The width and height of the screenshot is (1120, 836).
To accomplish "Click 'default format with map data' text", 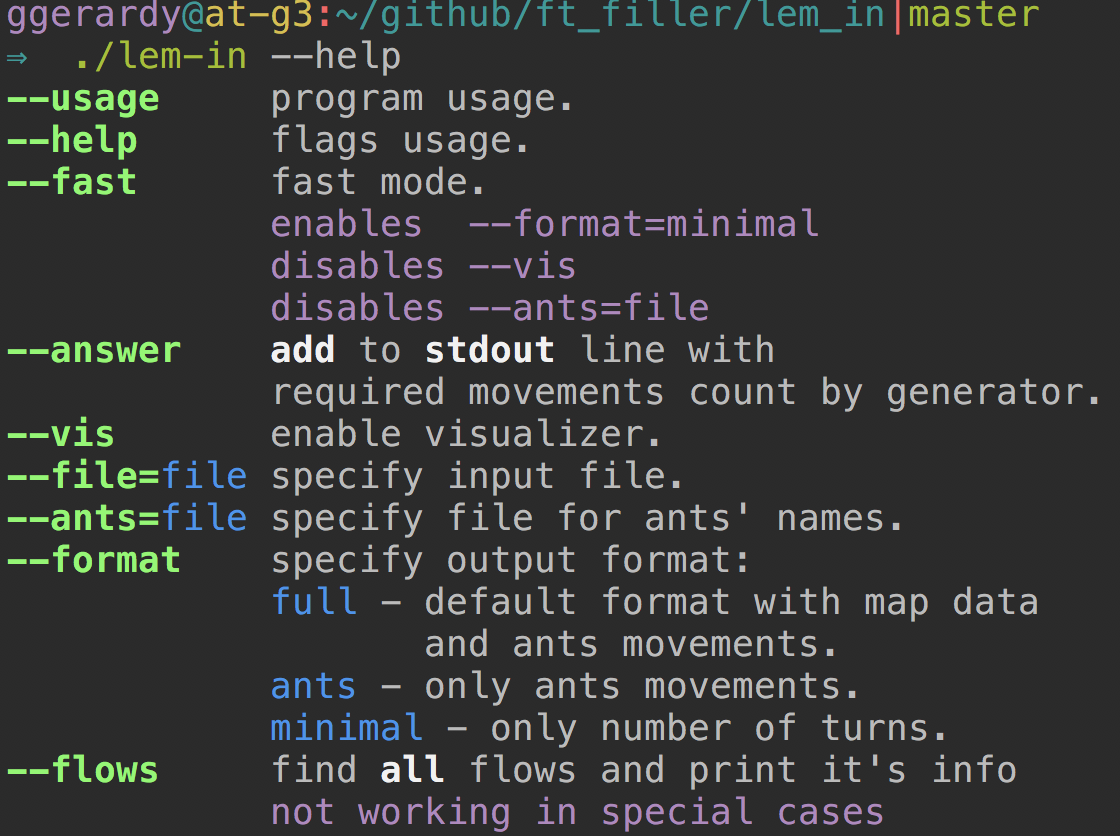I will tap(731, 602).
